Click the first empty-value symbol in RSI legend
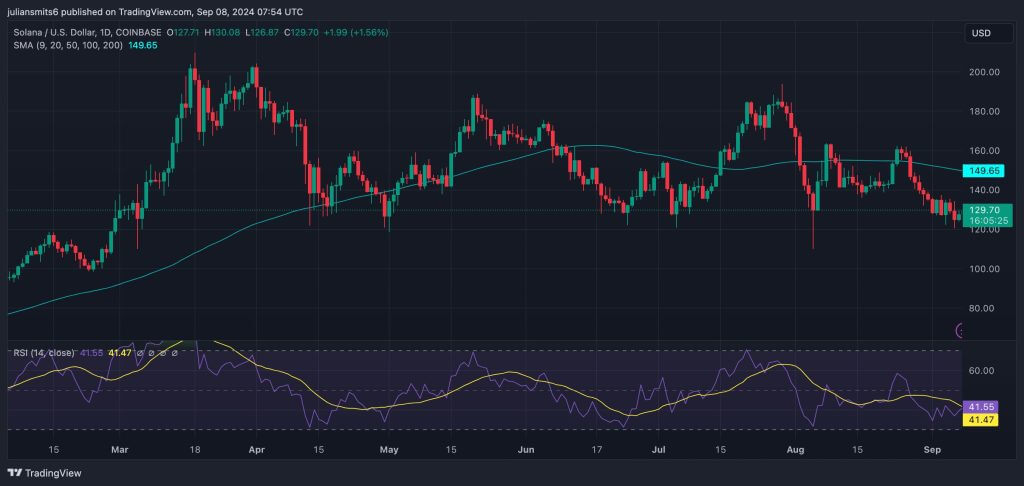 [140, 353]
